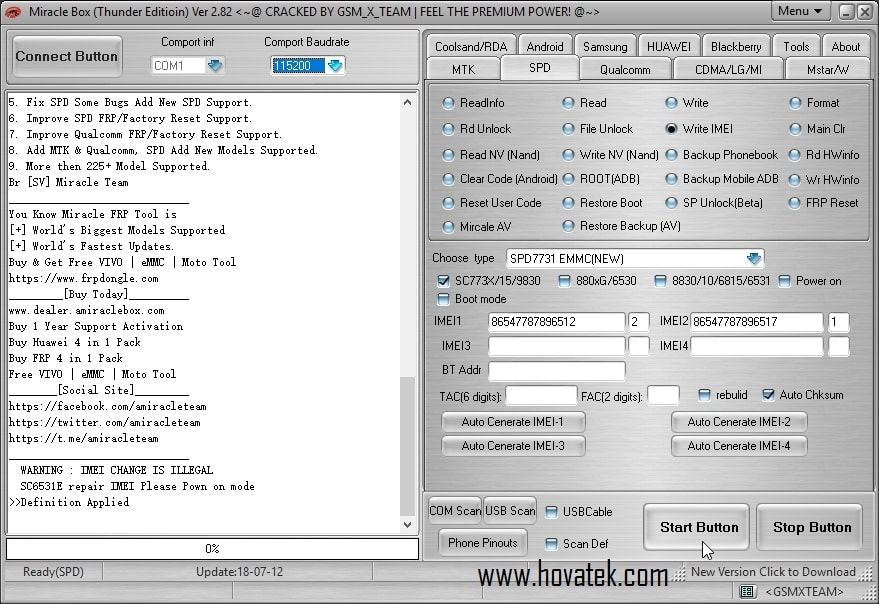Viewport: 879px width, 604px height.
Task: Toggle the rebulid checkbox
Action: click(704, 395)
